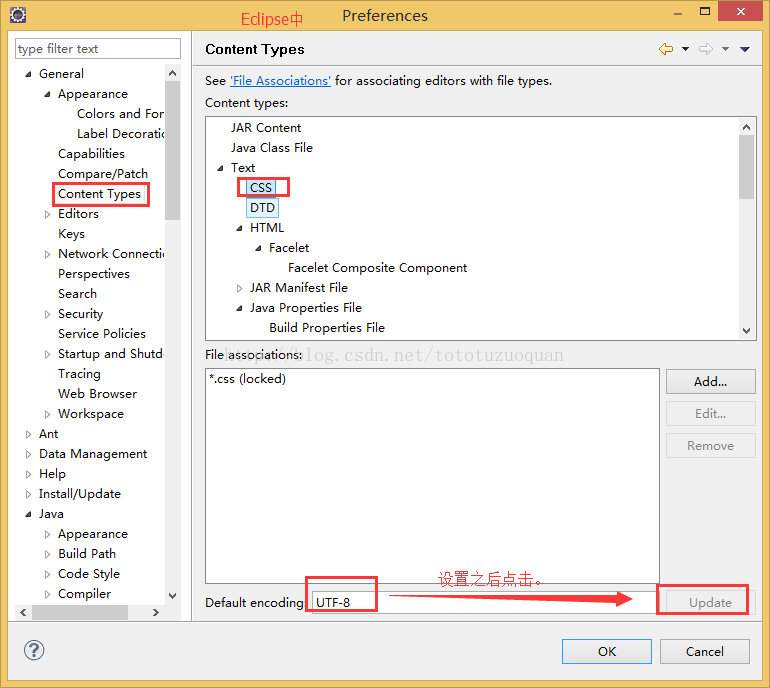Collapse the Java Properties File node

(239, 308)
